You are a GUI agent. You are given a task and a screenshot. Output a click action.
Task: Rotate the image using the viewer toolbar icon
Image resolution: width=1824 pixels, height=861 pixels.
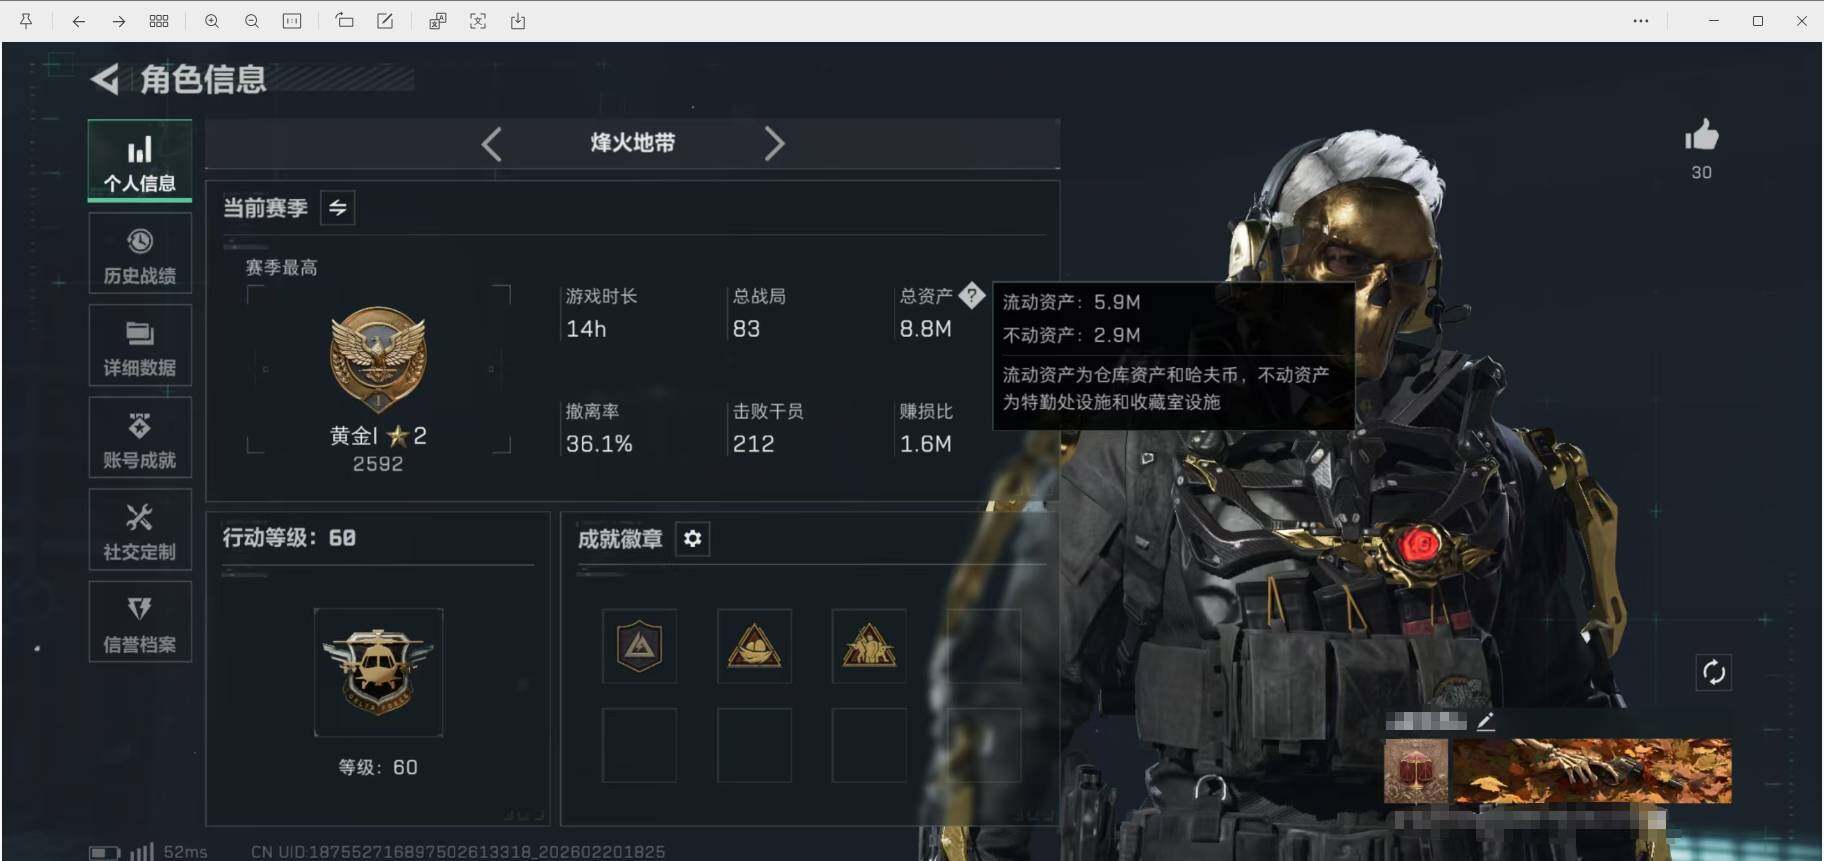[x=345, y=21]
